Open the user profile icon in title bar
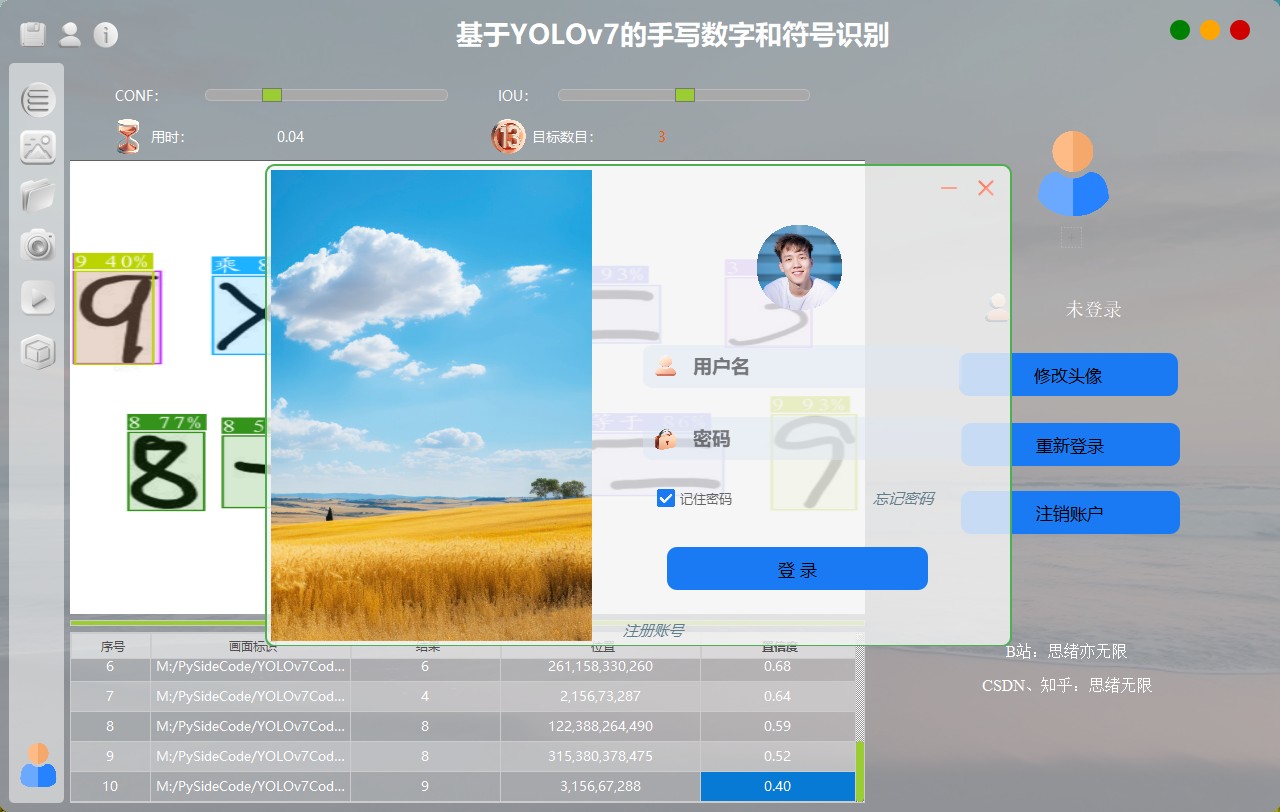The width and height of the screenshot is (1280, 812). [70, 34]
